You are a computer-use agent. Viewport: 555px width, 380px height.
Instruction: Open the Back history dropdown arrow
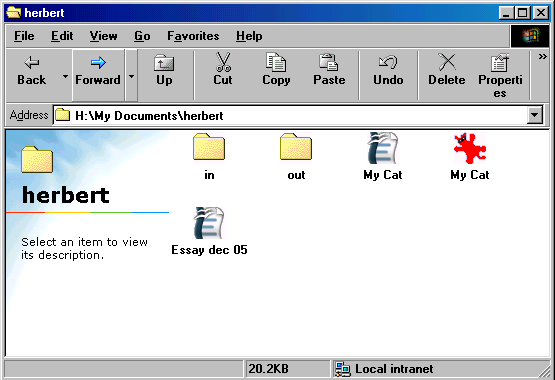click(x=65, y=76)
